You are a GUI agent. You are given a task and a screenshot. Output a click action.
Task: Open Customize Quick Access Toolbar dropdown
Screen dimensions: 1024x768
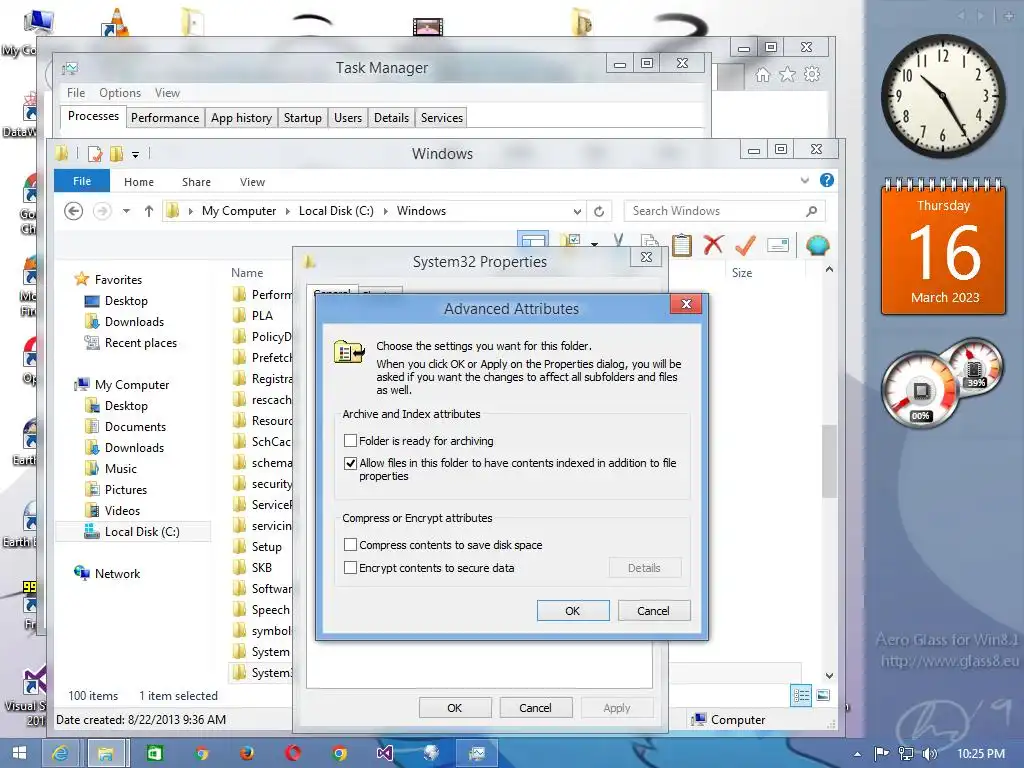135,155
